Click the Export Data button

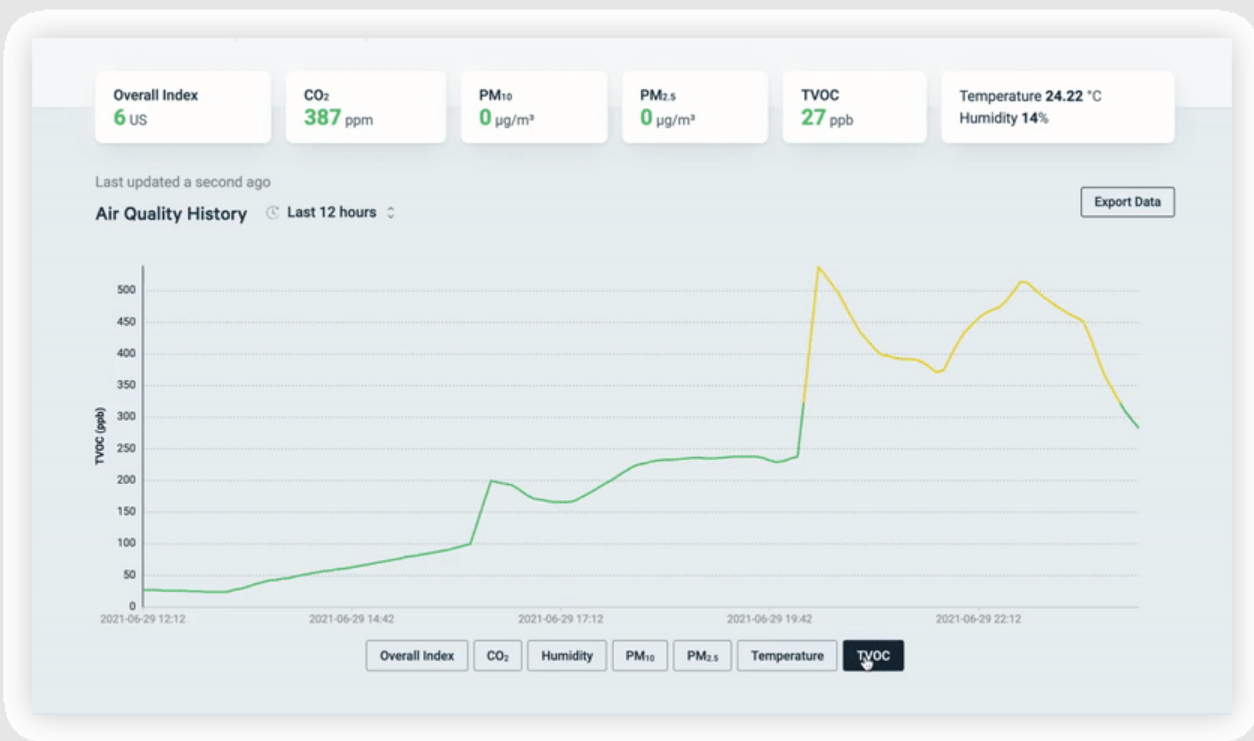(1127, 202)
